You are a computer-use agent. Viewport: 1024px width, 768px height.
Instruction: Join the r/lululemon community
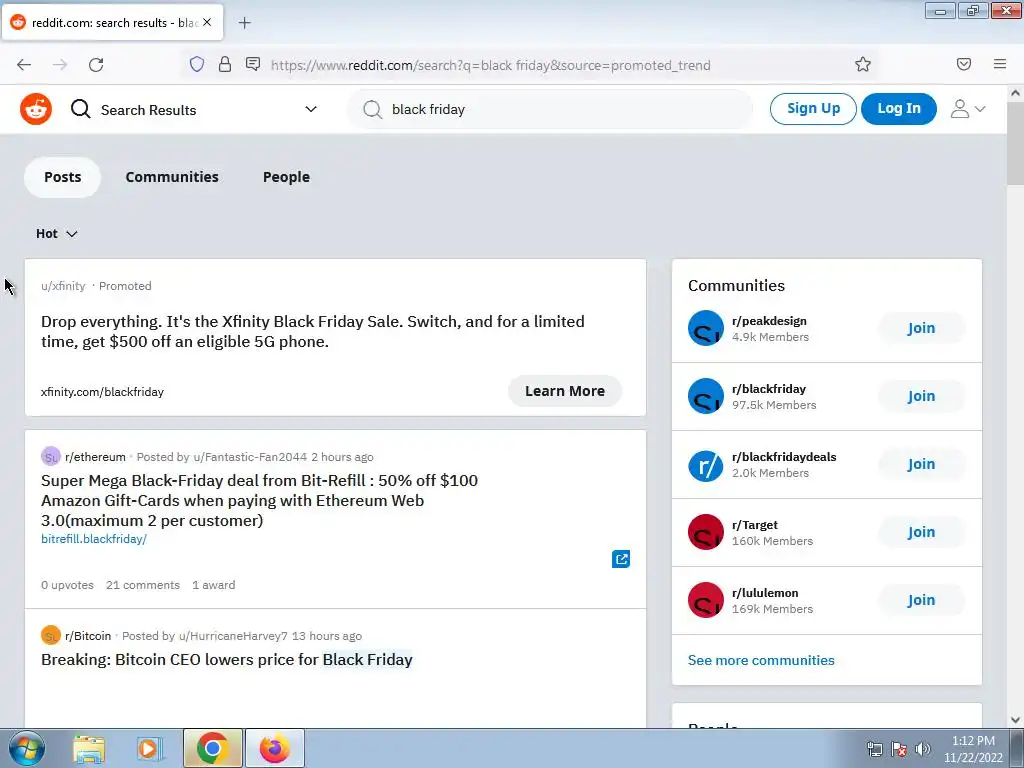[921, 600]
